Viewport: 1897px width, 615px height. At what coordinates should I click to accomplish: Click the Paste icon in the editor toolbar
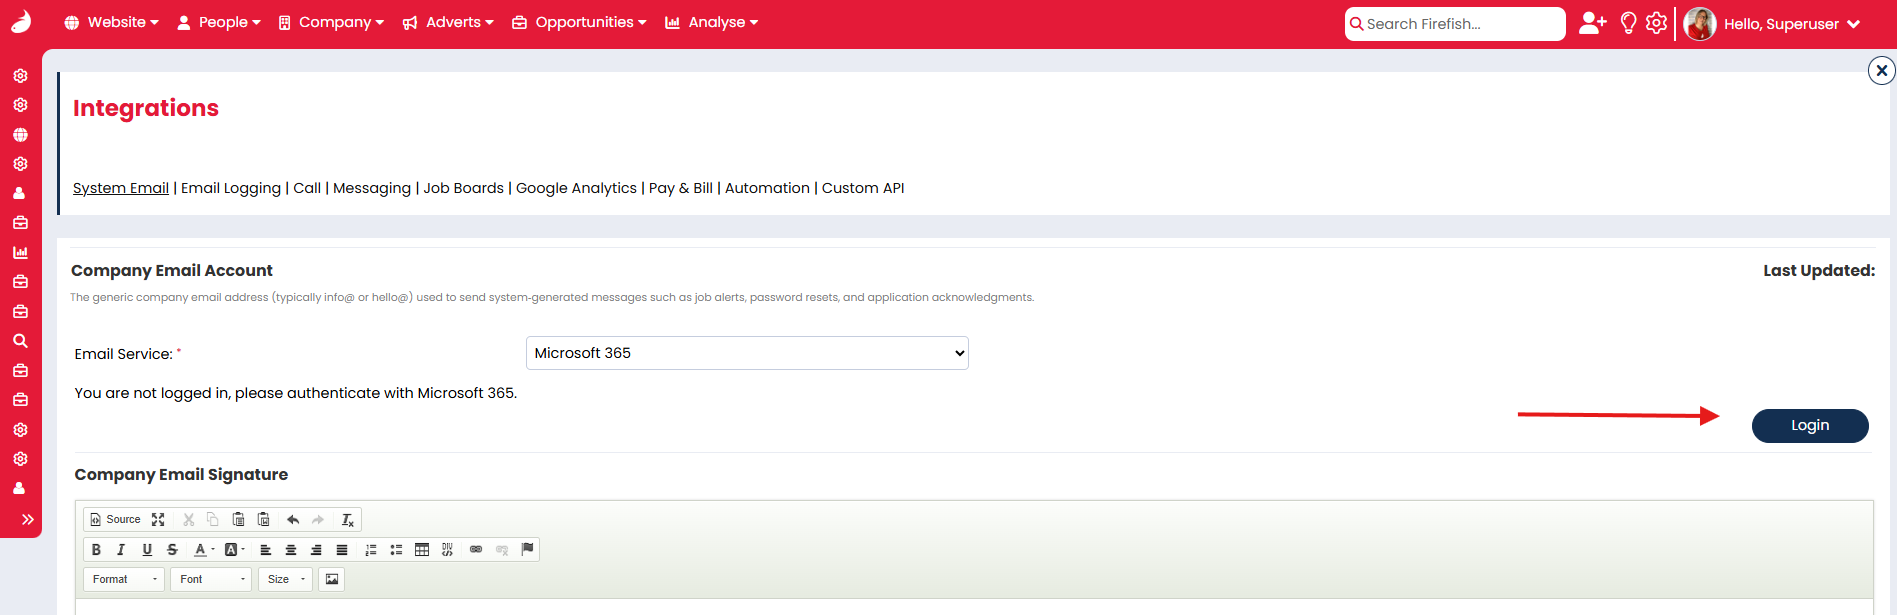238,519
